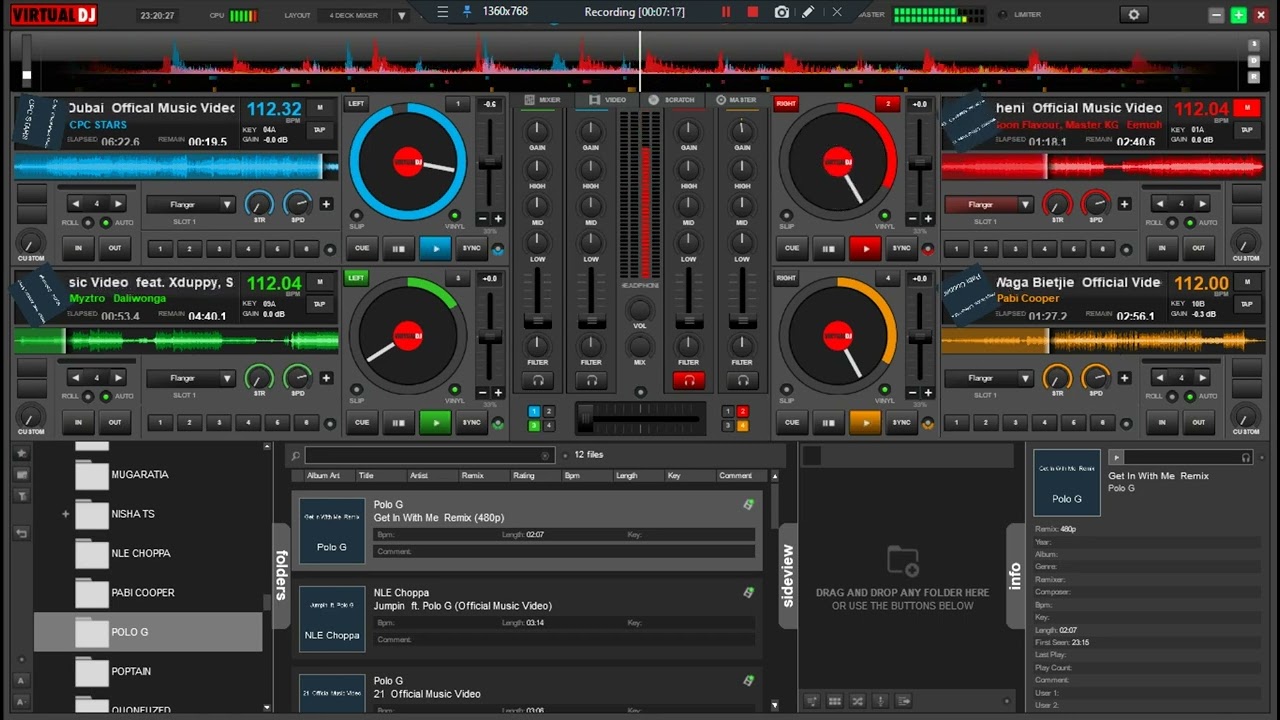Image resolution: width=1280 pixels, height=720 pixels.
Task: Add an effect slot on red deck 2
Action: [x=1125, y=204]
